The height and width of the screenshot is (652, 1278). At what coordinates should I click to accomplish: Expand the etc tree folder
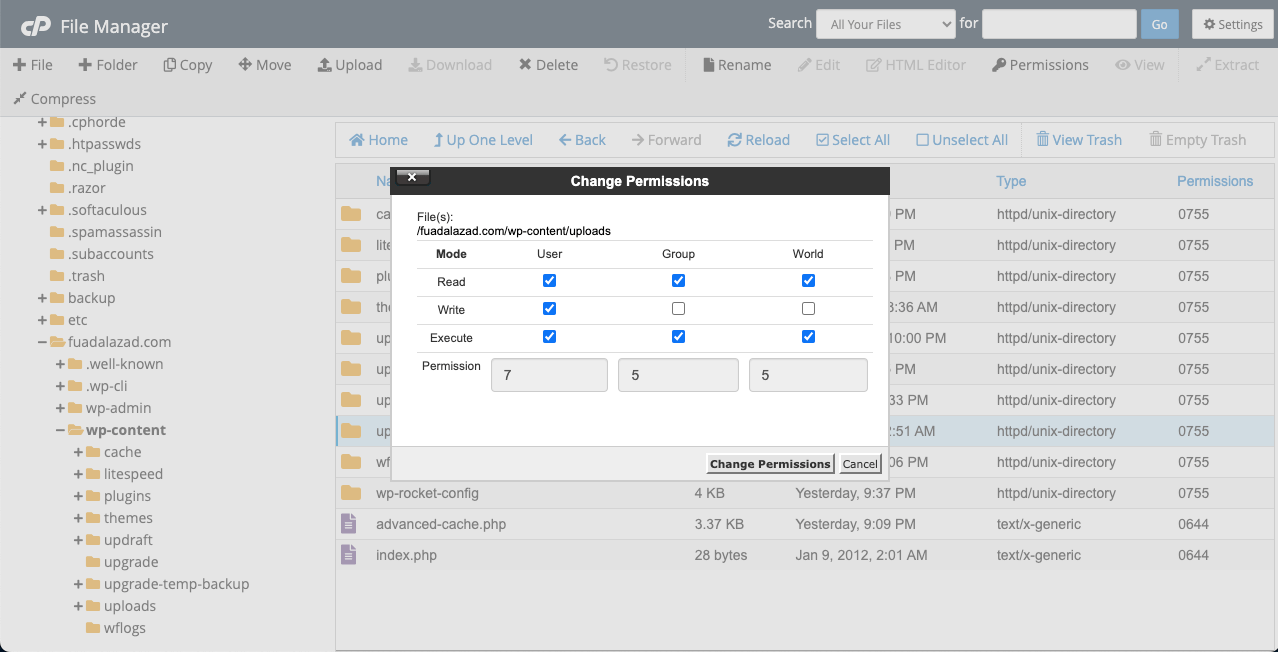pos(42,320)
